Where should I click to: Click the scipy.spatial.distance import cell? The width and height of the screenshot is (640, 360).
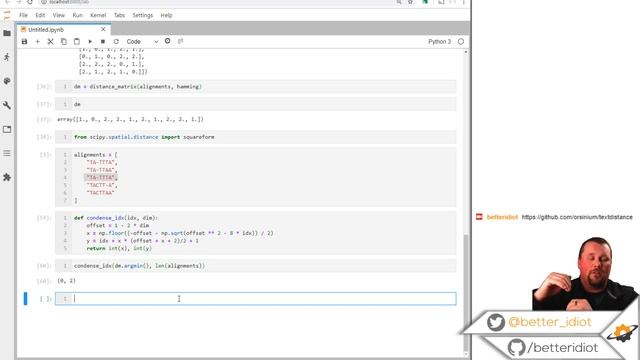pyautogui.click(x=256, y=137)
